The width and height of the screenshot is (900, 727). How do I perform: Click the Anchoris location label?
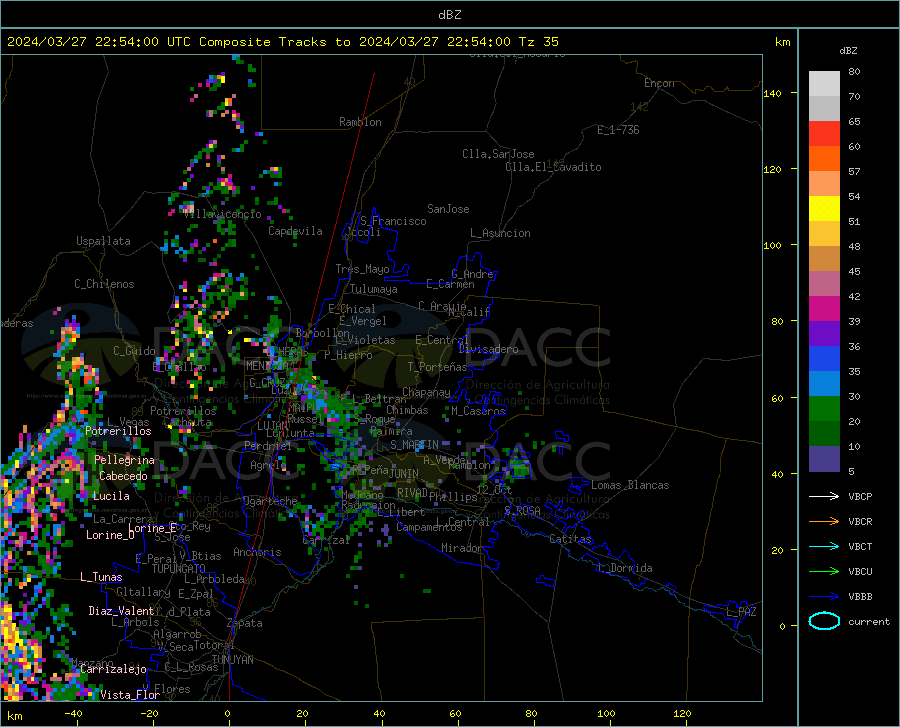pos(257,552)
